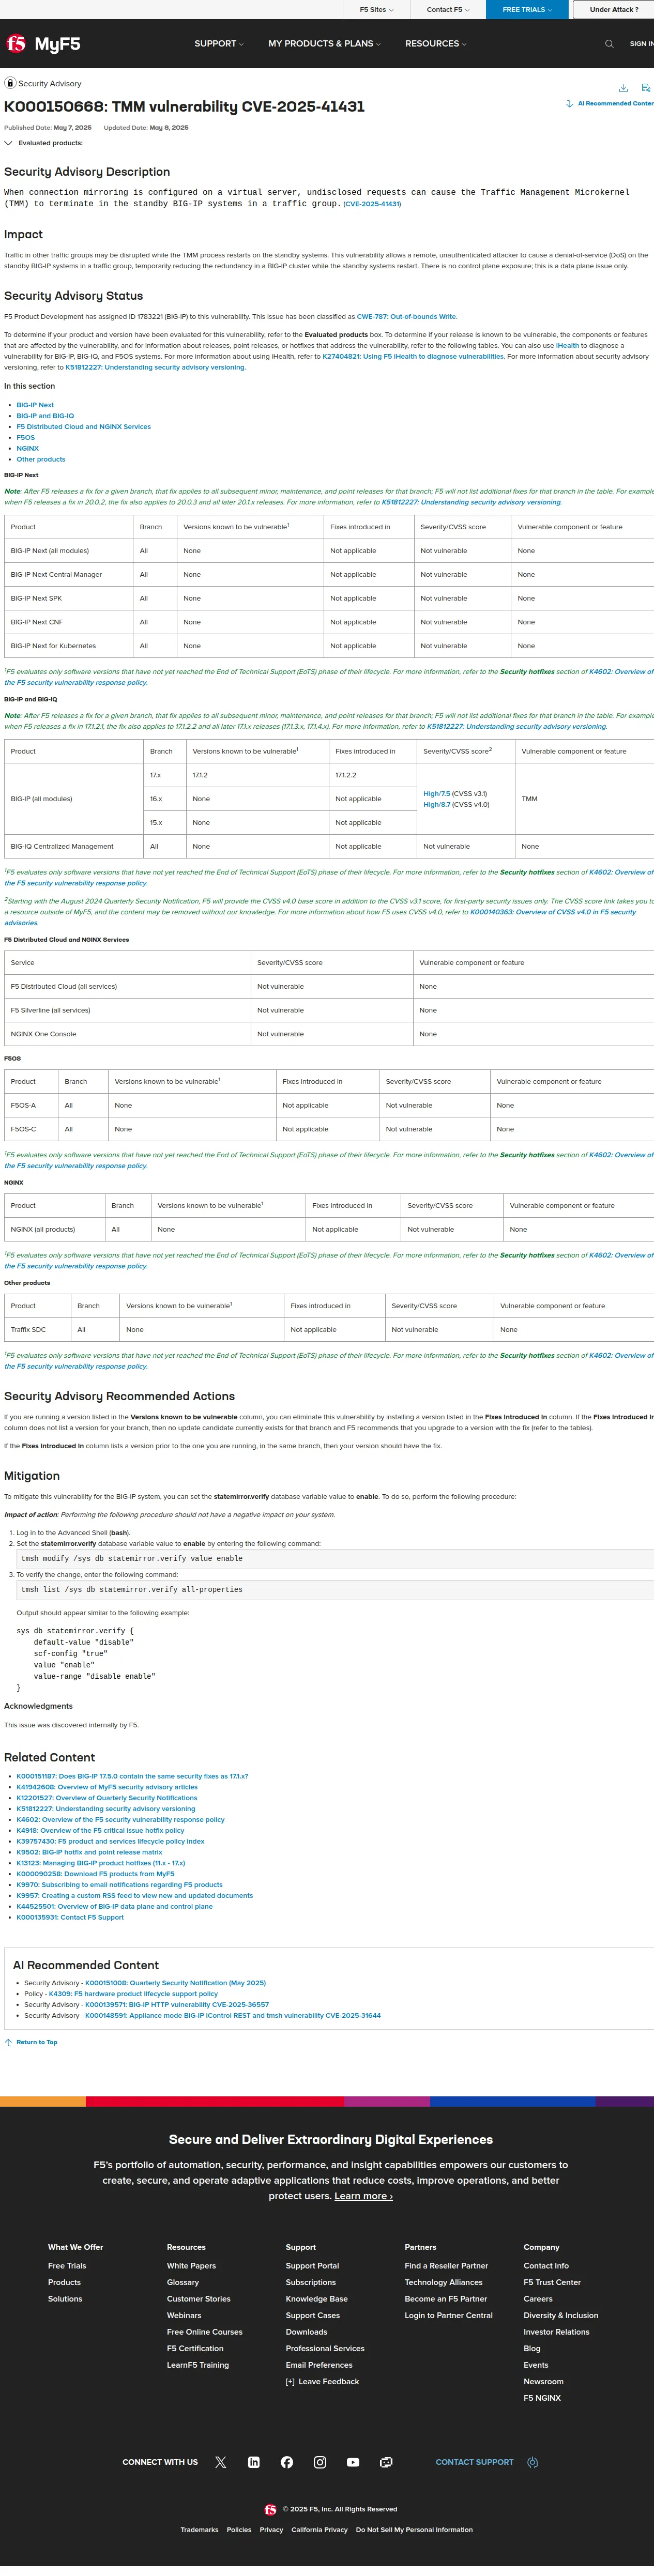Click the download article icon
Viewport: 654px width, 2576px height.
[623, 88]
